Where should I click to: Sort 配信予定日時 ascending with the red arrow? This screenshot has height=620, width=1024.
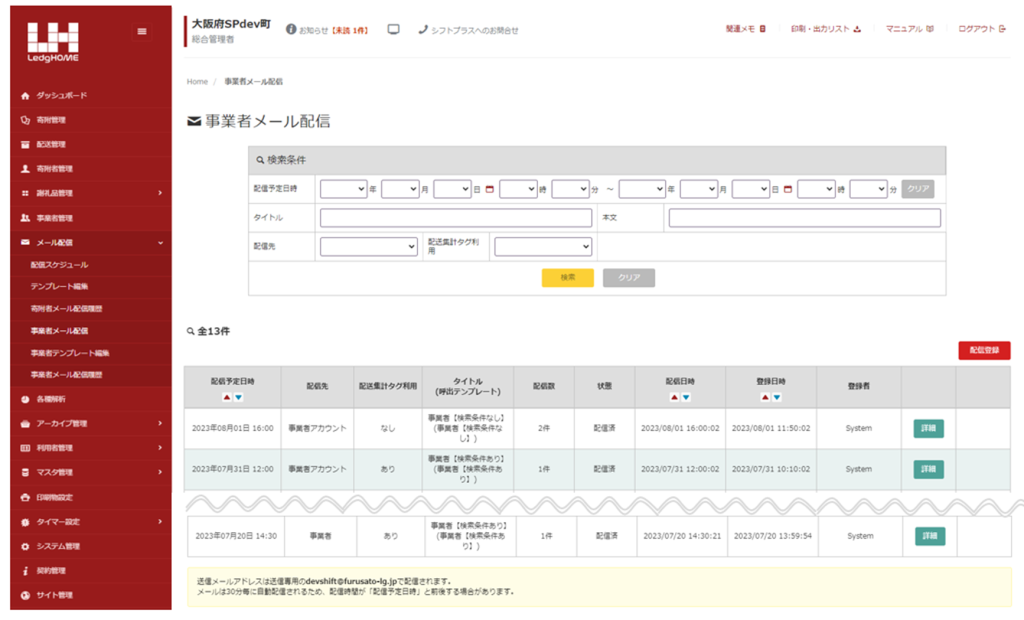(x=226, y=397)
